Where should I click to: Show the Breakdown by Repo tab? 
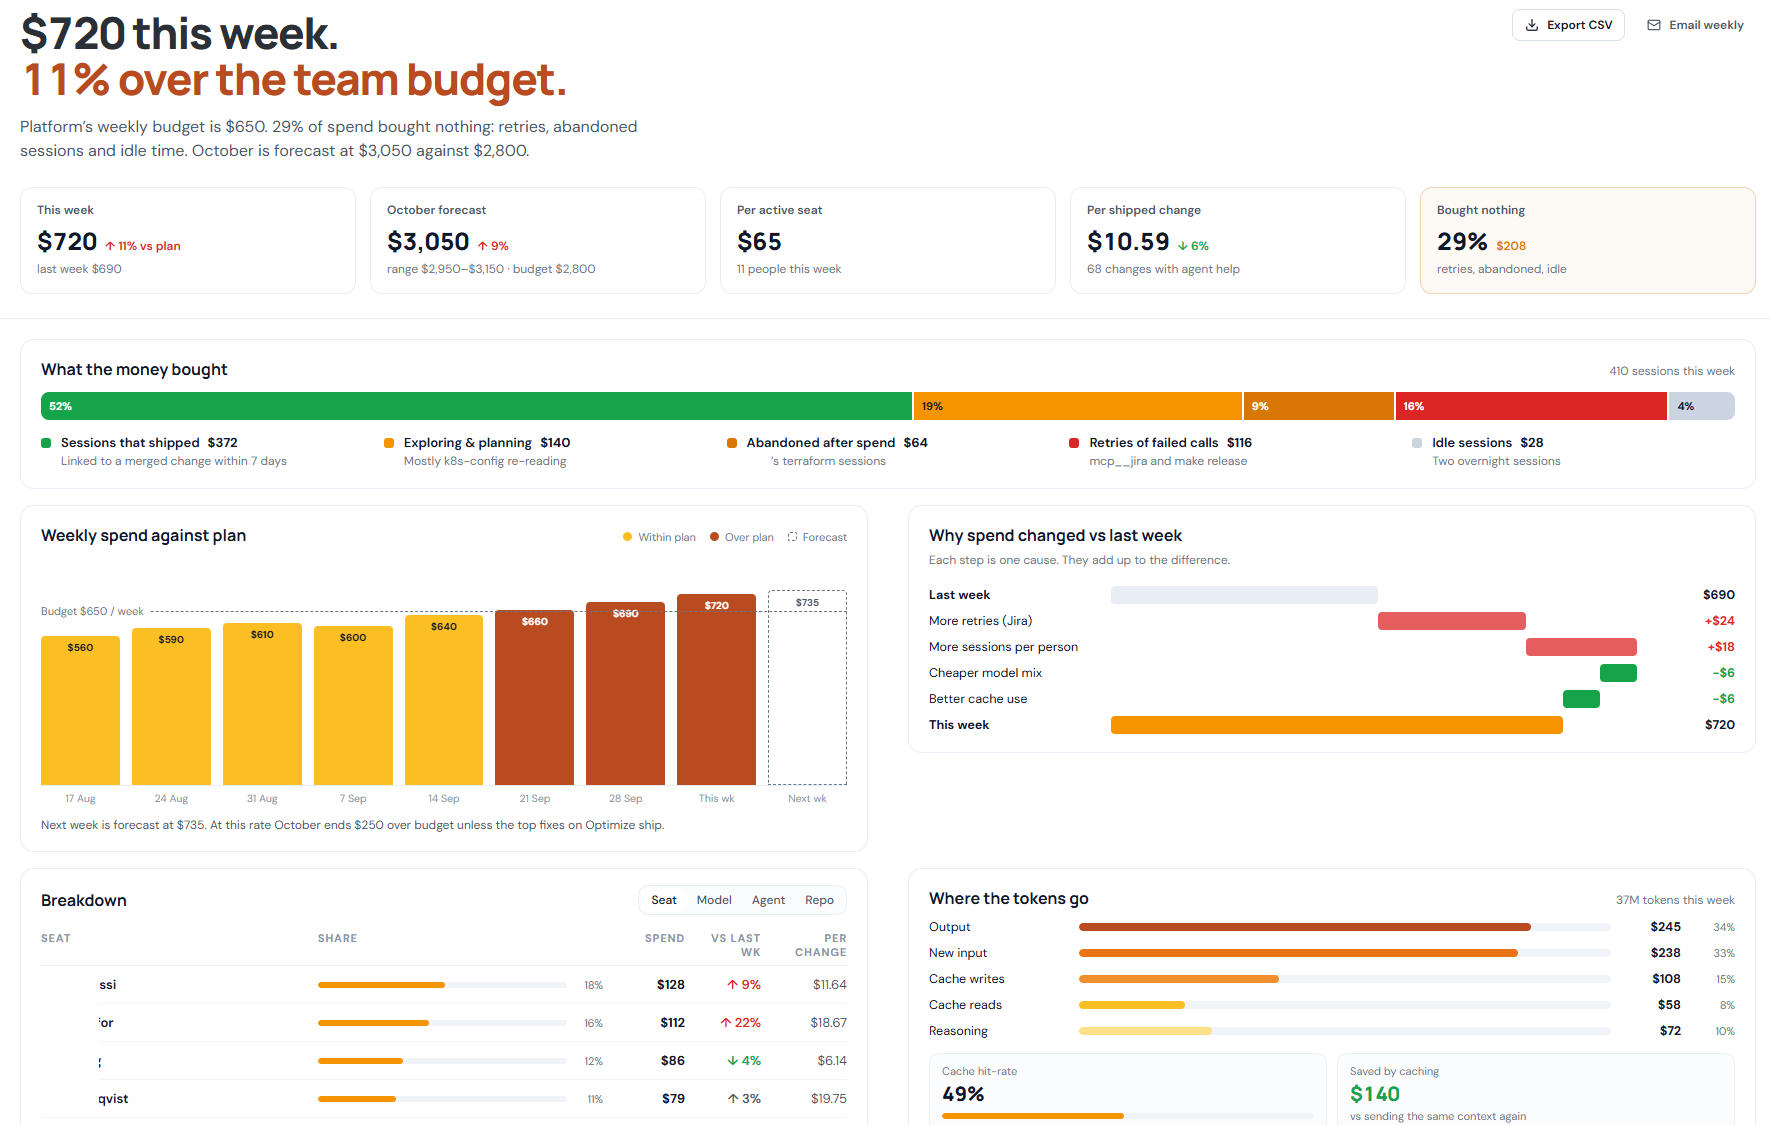click(819, 900)
